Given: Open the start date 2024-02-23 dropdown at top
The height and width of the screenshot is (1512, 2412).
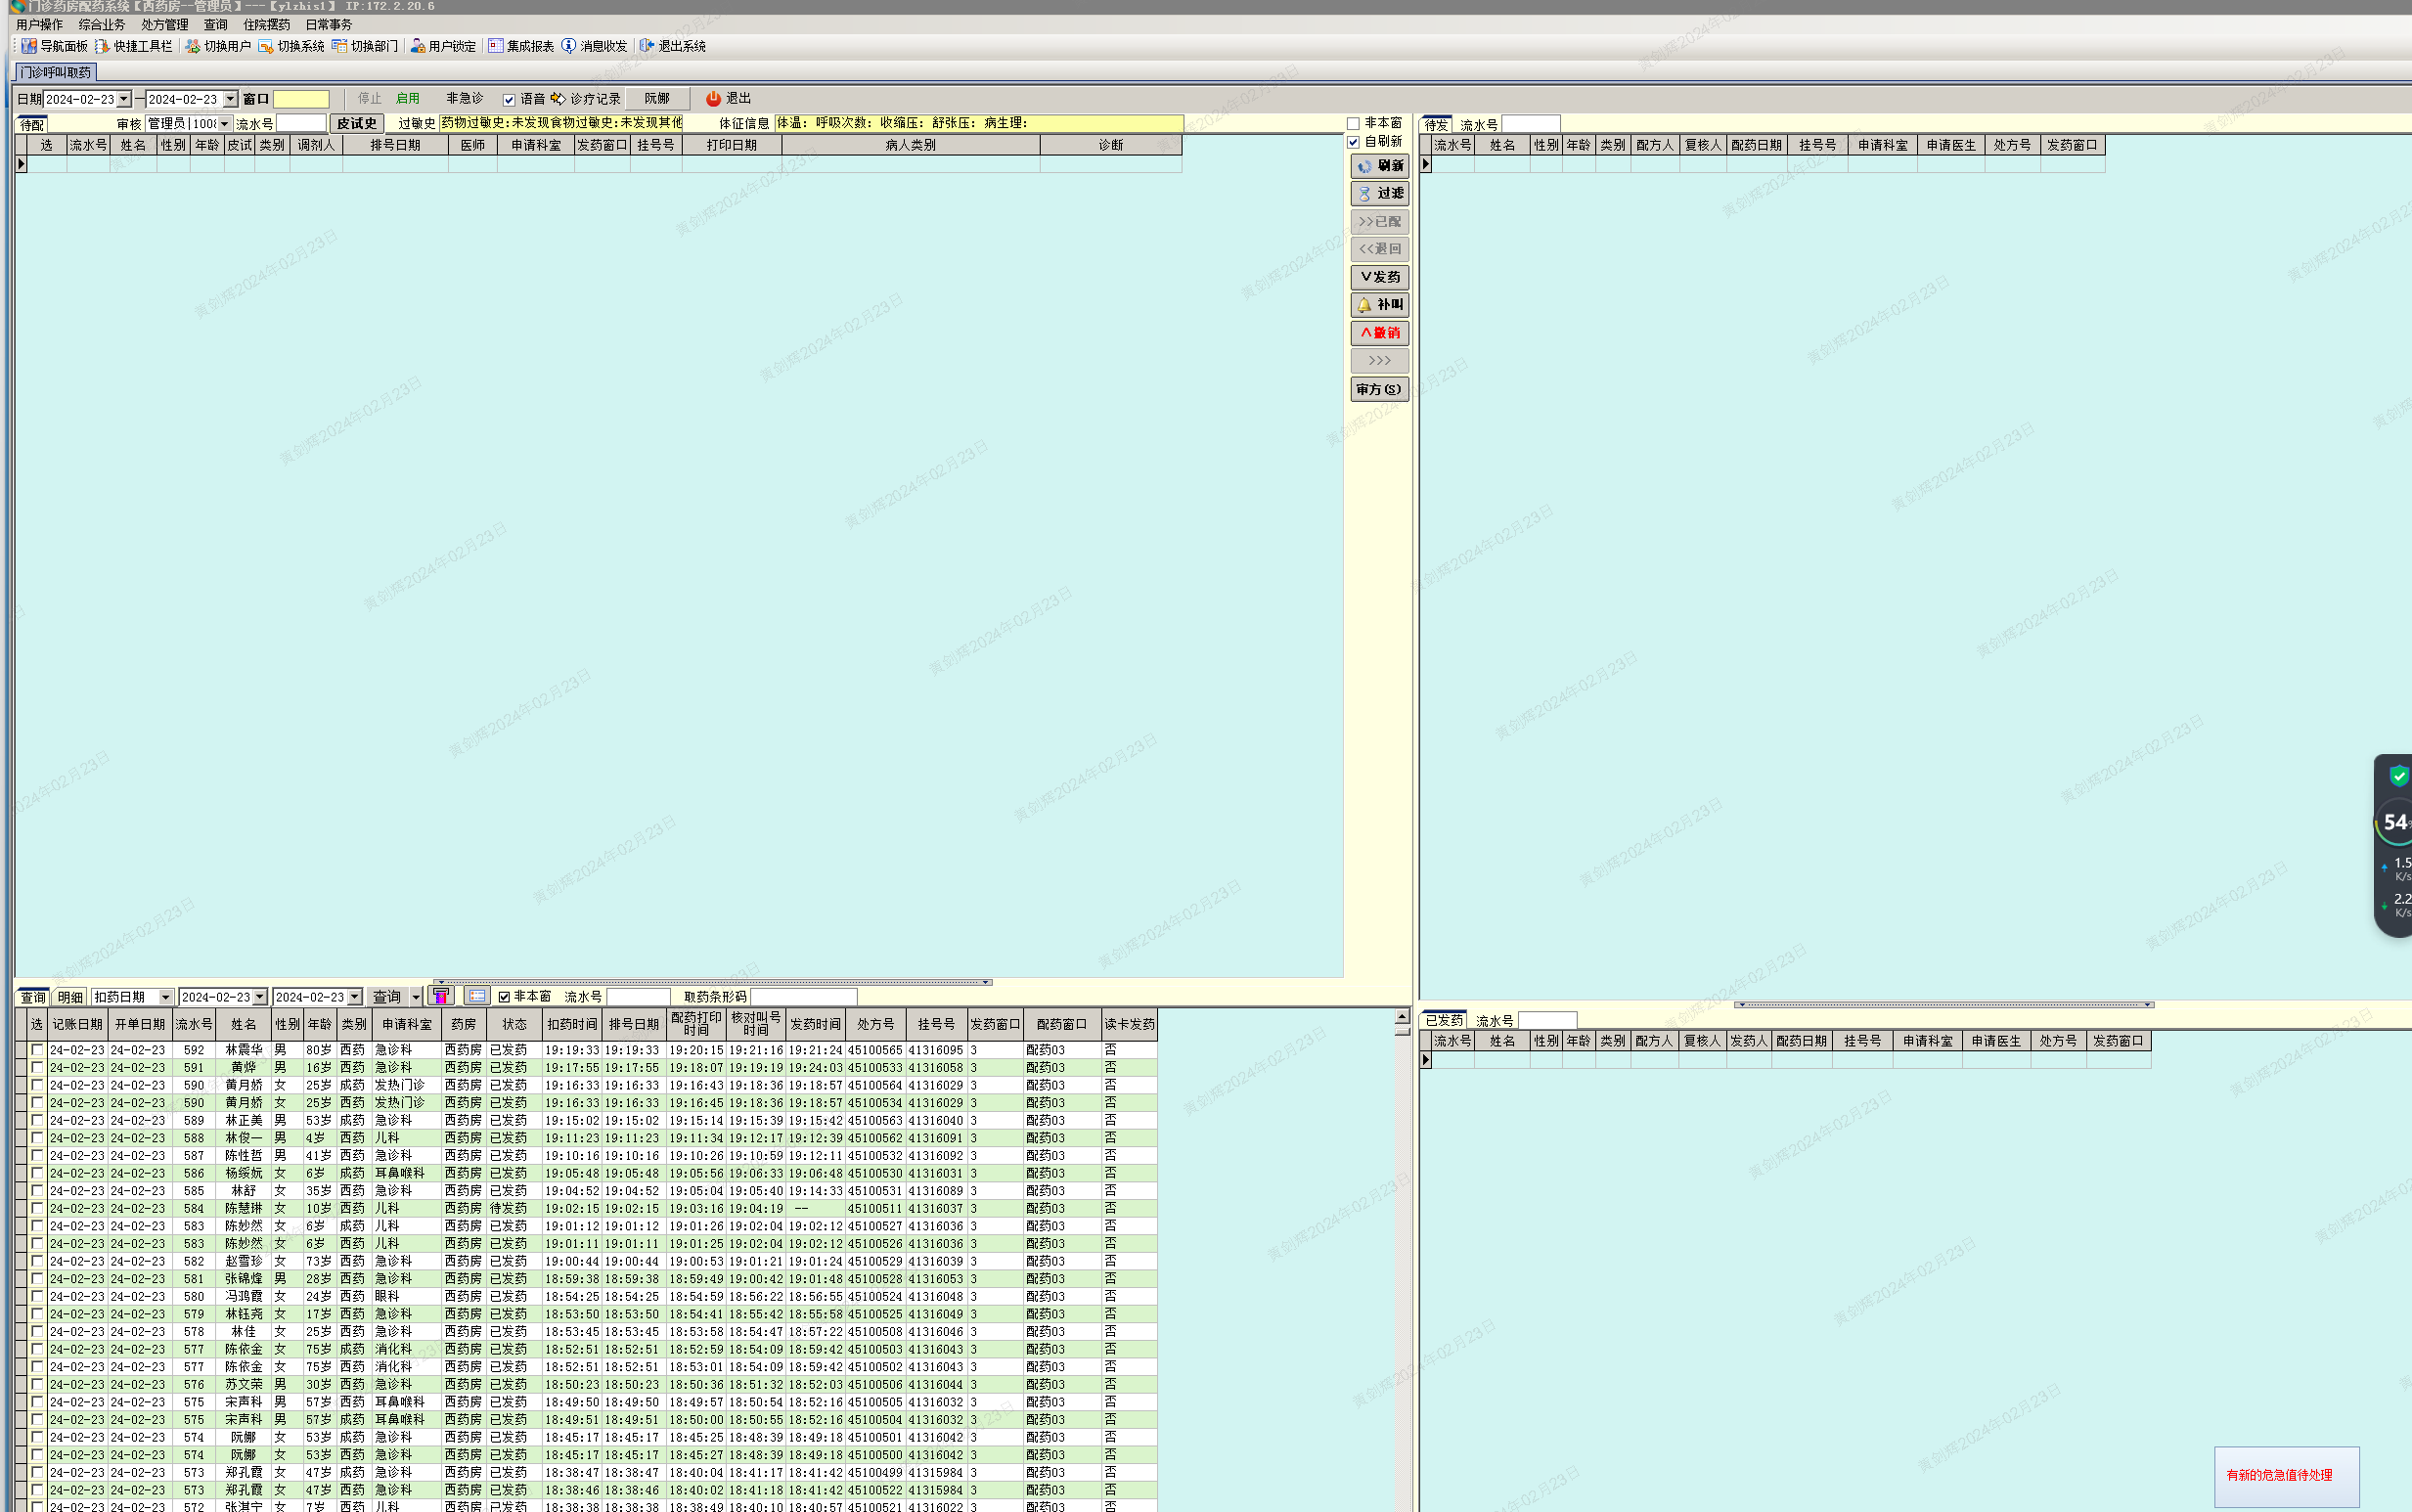Looking at the screenshot, I should (124, 99).
